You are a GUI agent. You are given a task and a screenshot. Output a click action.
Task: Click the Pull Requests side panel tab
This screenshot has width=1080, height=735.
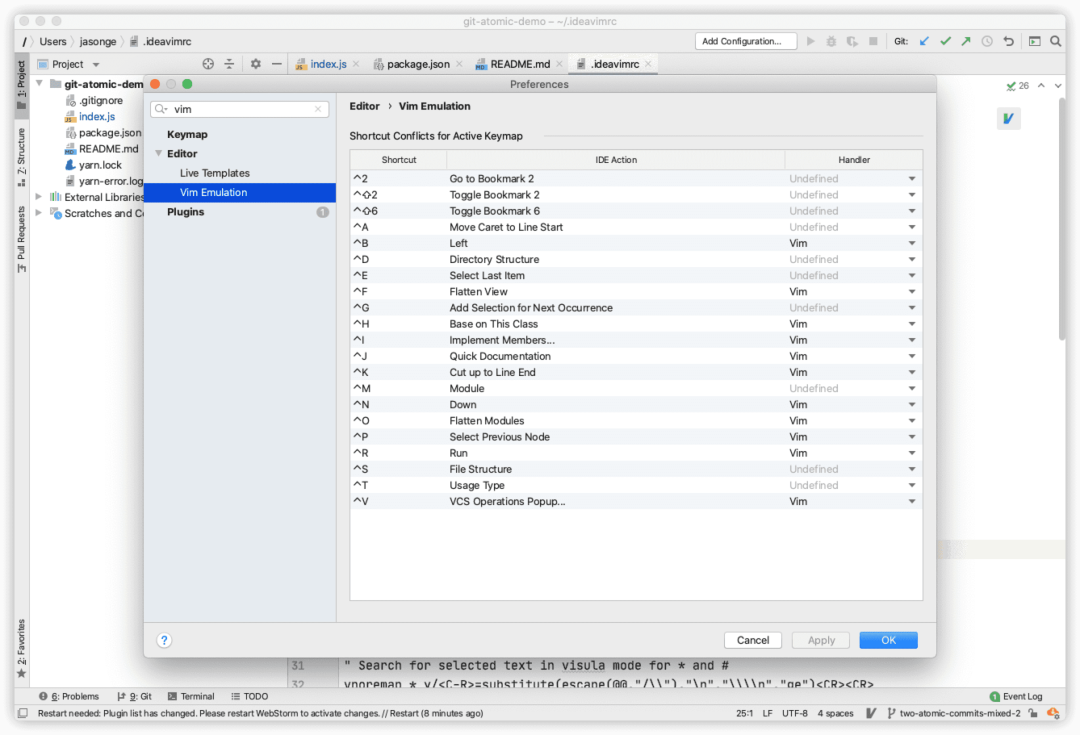click(x=21, y=238)
